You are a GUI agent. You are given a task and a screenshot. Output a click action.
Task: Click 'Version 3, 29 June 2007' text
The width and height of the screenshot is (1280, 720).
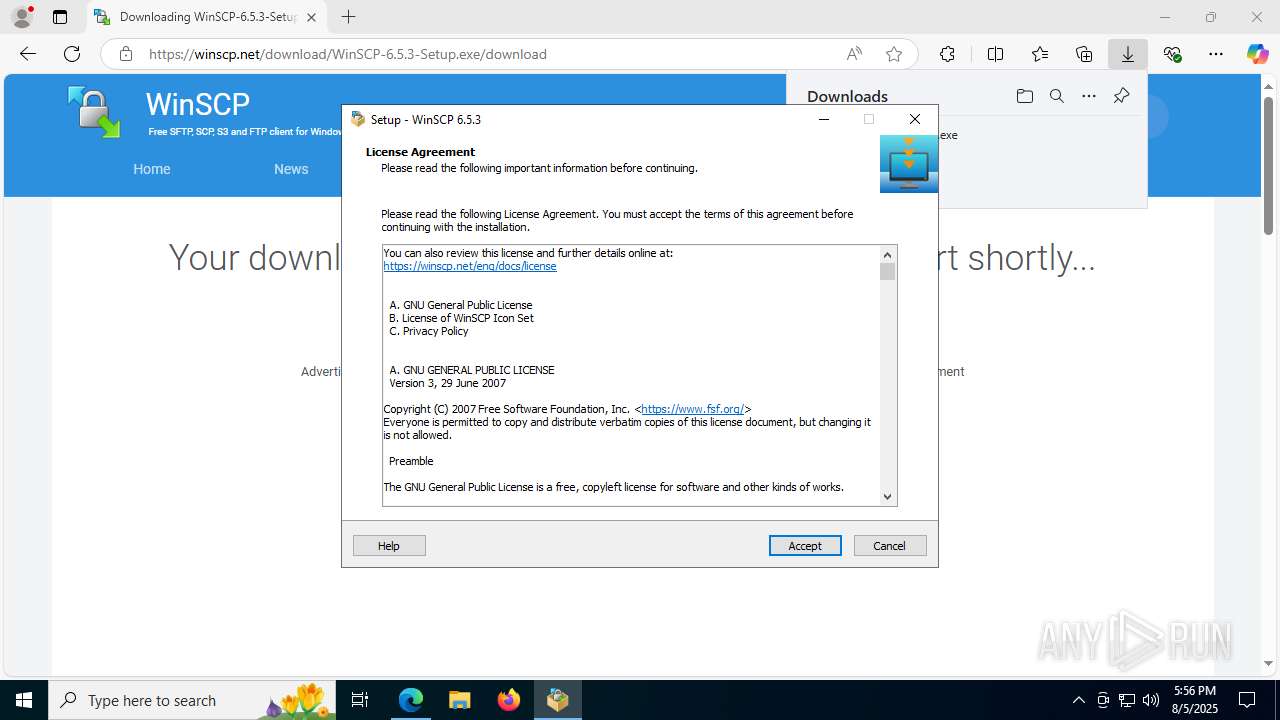click(x=448, y=383)
